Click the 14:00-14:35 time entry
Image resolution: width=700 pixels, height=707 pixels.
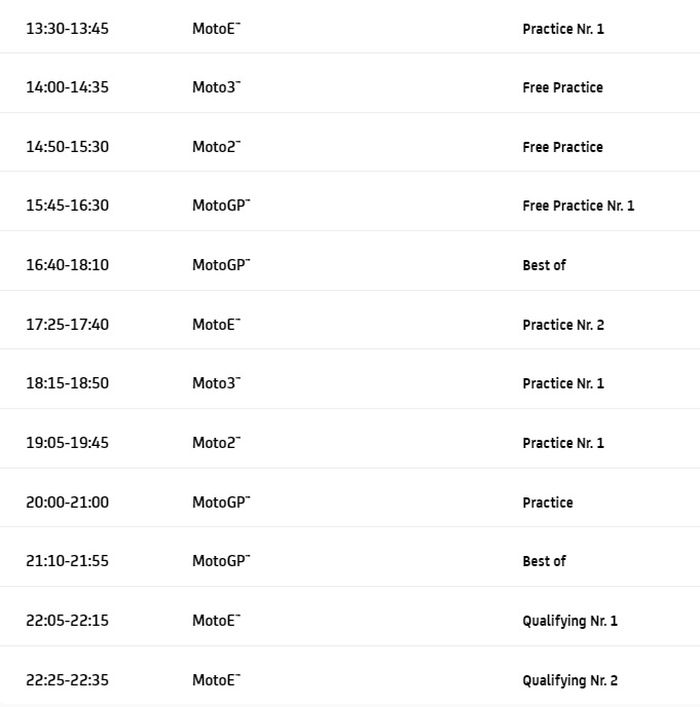click(x=67, y=87)
